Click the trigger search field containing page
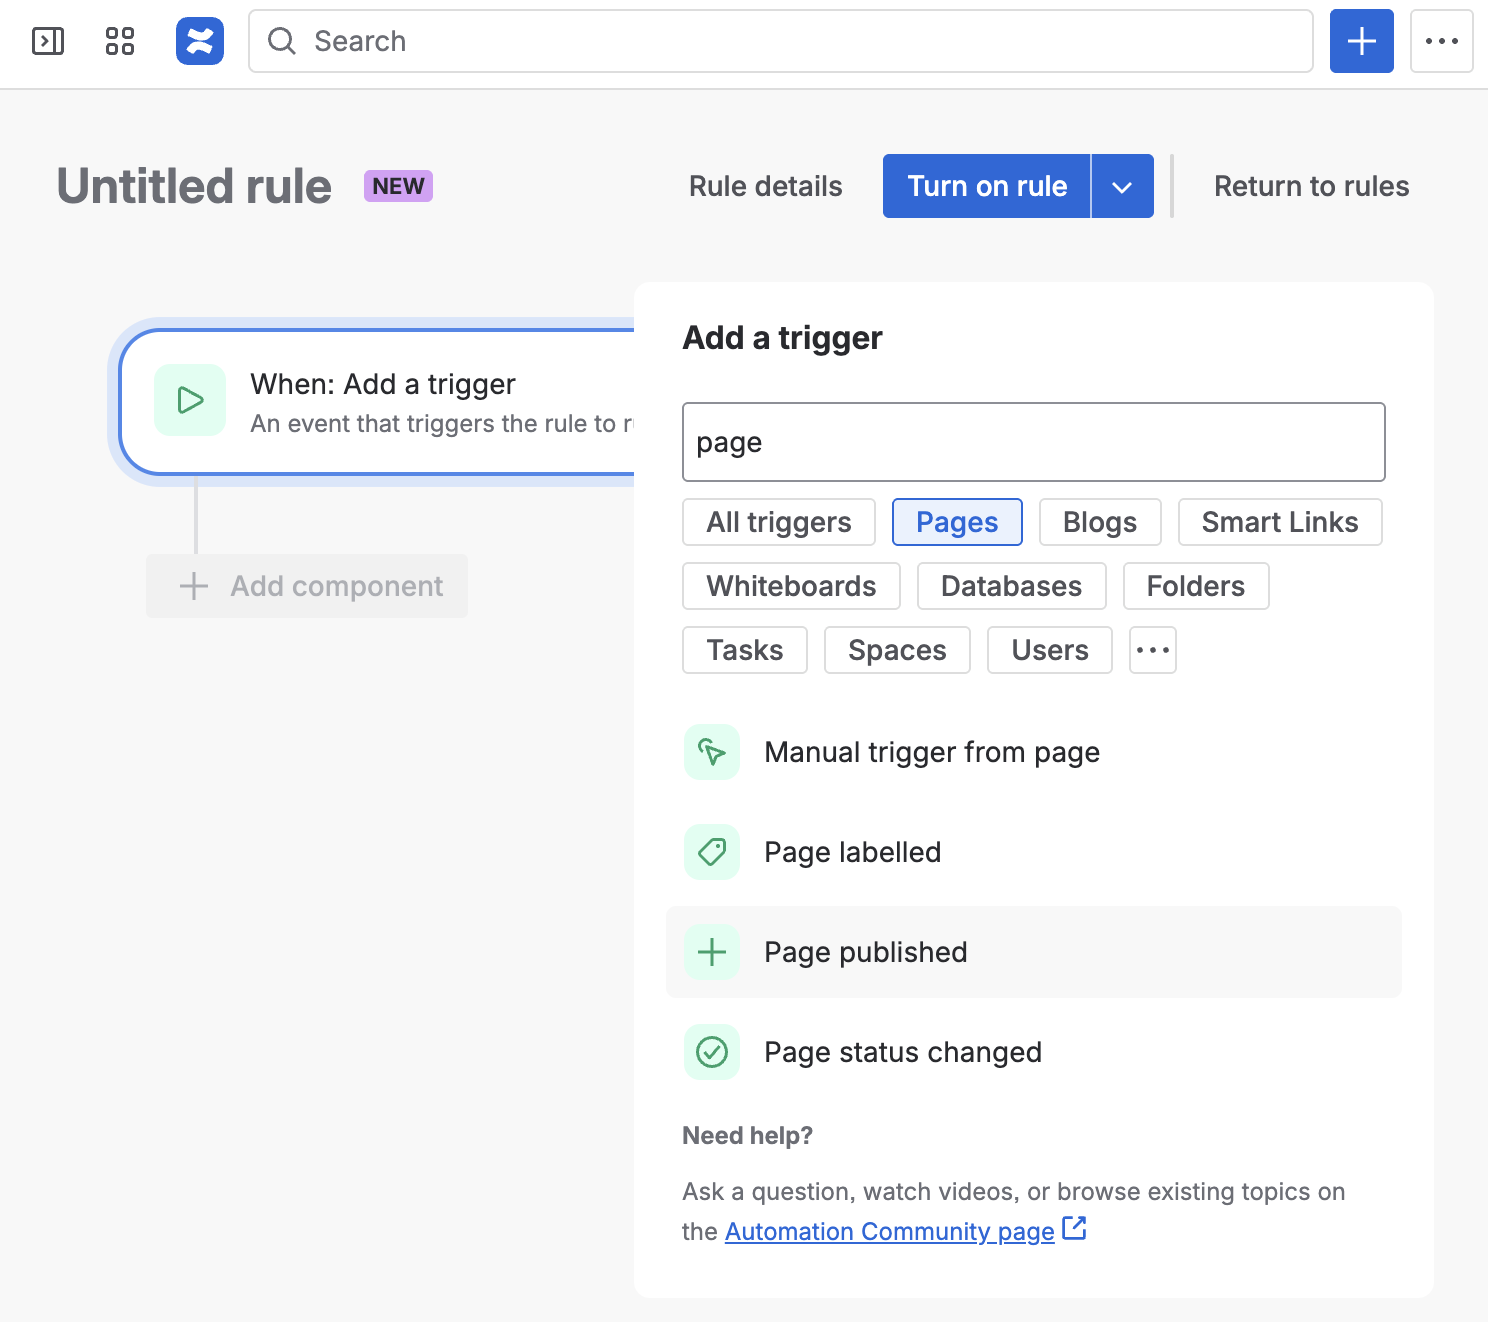Viewport: 1488px width, 1322px height. click(1033, 442)
